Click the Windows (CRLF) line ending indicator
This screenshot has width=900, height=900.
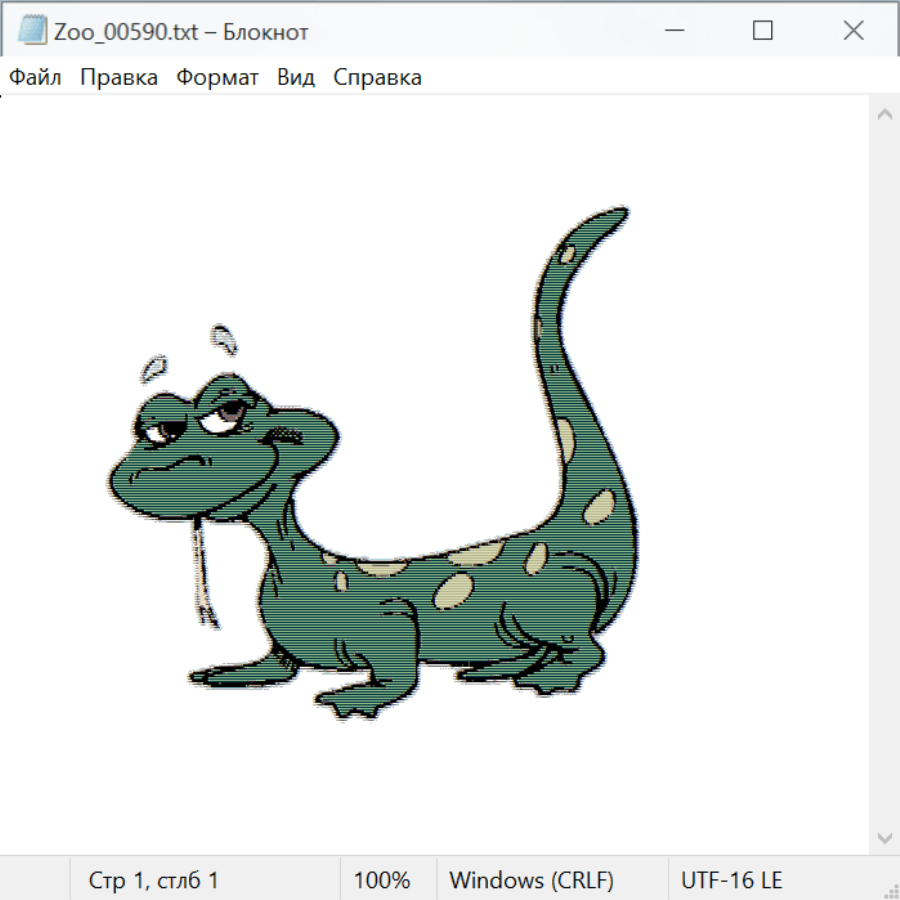531,881
